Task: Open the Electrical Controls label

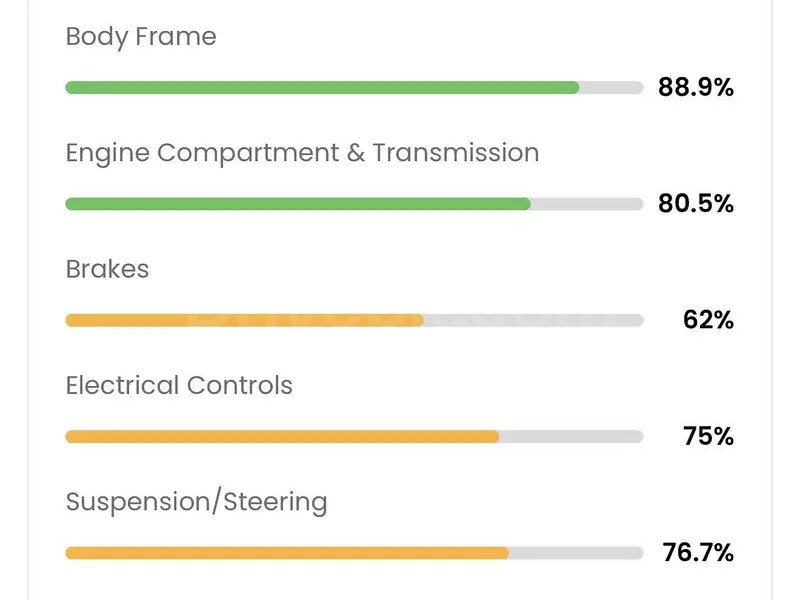Action: [179, 385]
